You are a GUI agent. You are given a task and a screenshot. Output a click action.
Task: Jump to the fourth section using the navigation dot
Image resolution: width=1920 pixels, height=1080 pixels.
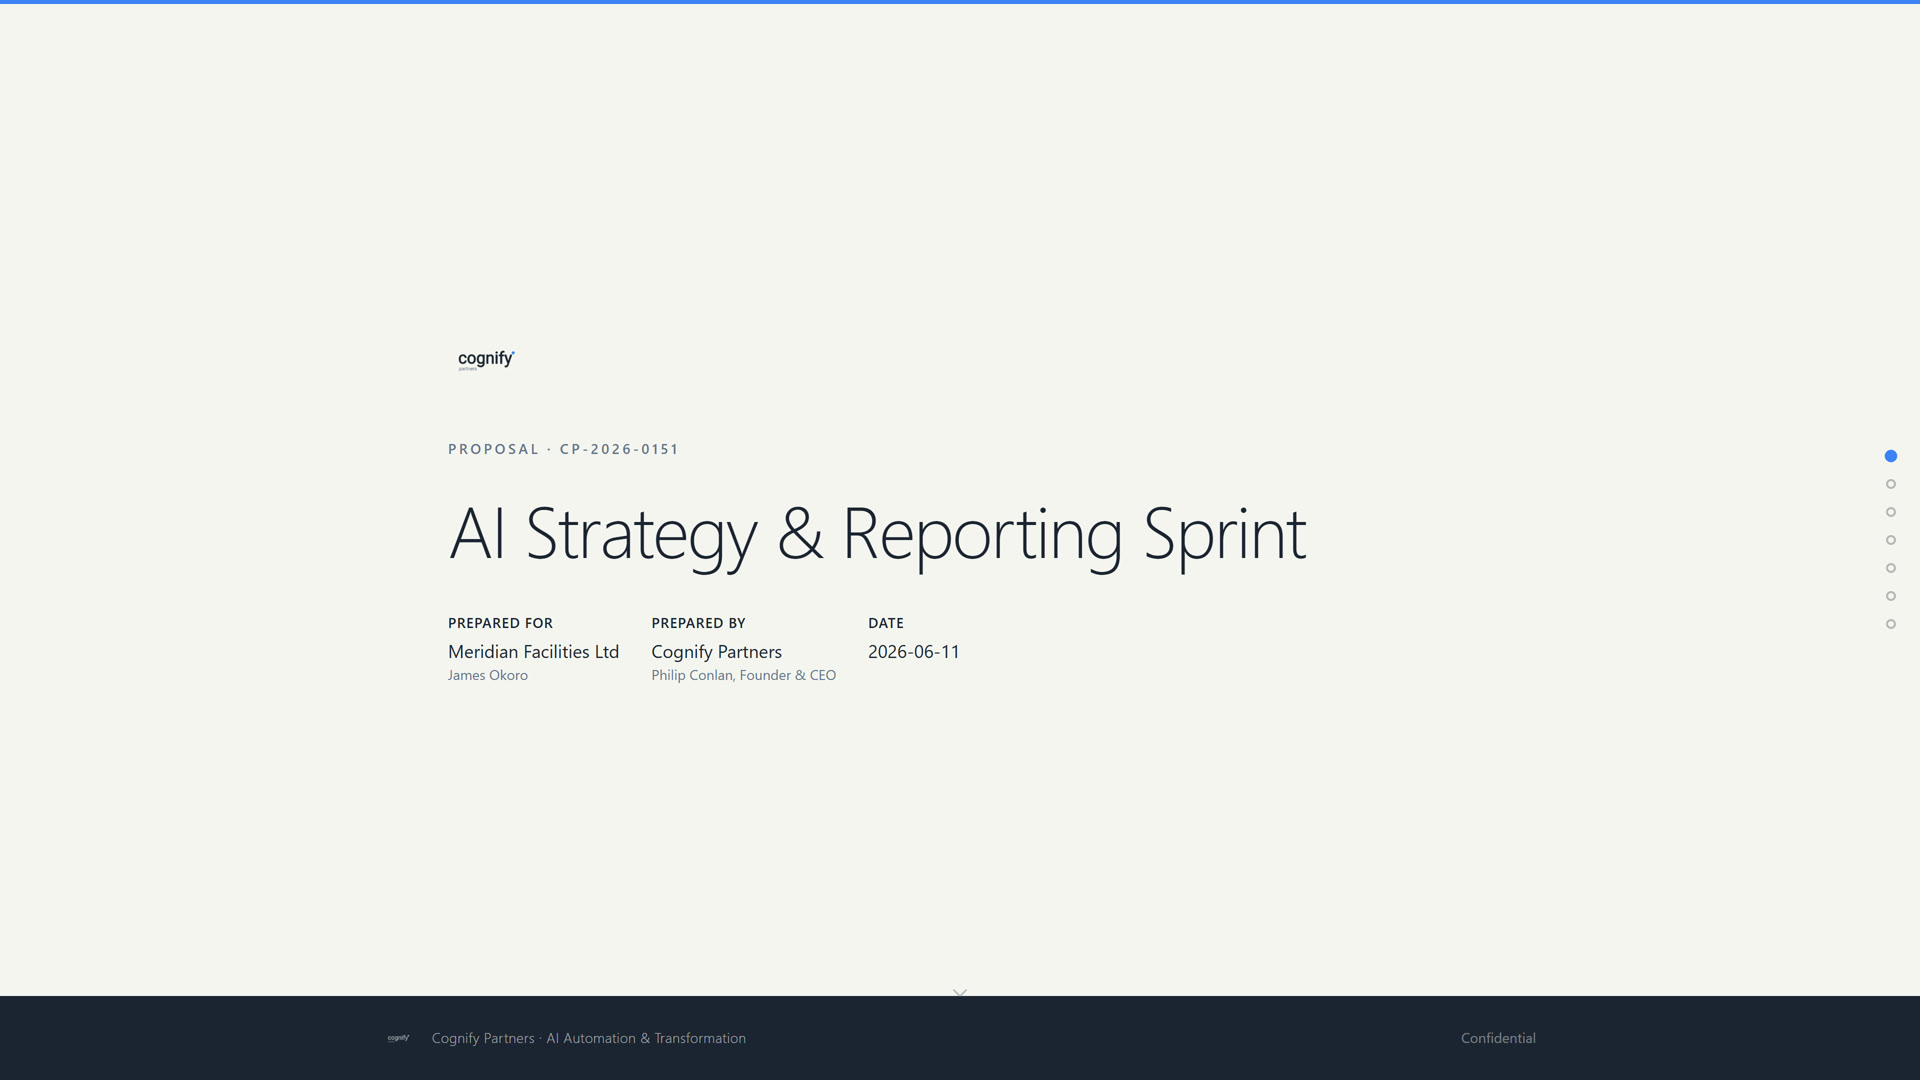(x=1891, y=540)
